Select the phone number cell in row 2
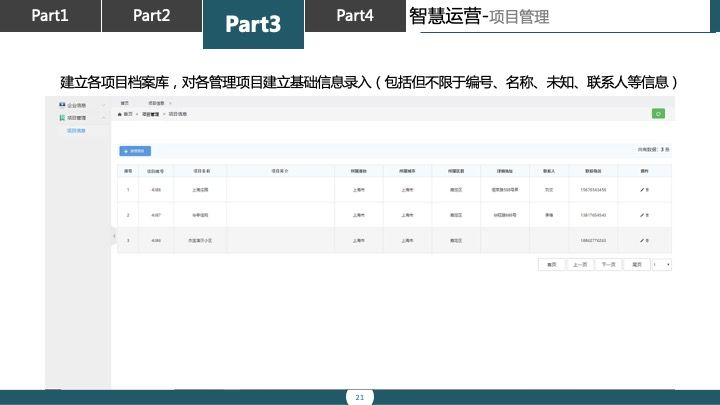Viewport: 720px width, 405px height. pos(593,215)
